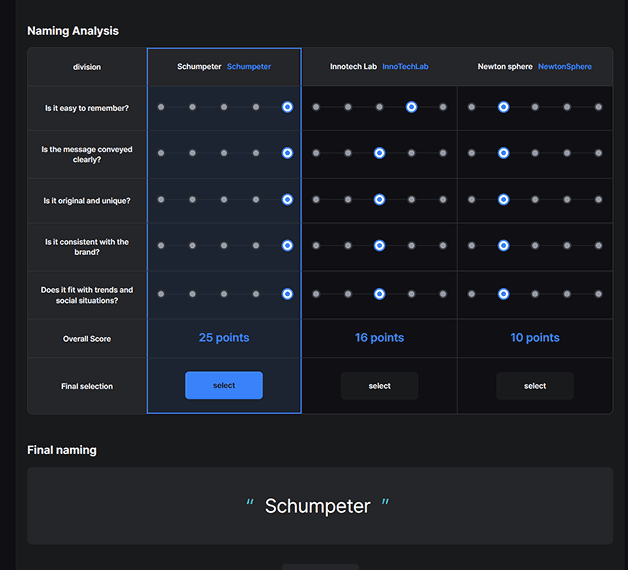The width and height of the screenshot is (628, 570).
Task: Open the InnoTechLab link in header
Action: click(405, 66)
